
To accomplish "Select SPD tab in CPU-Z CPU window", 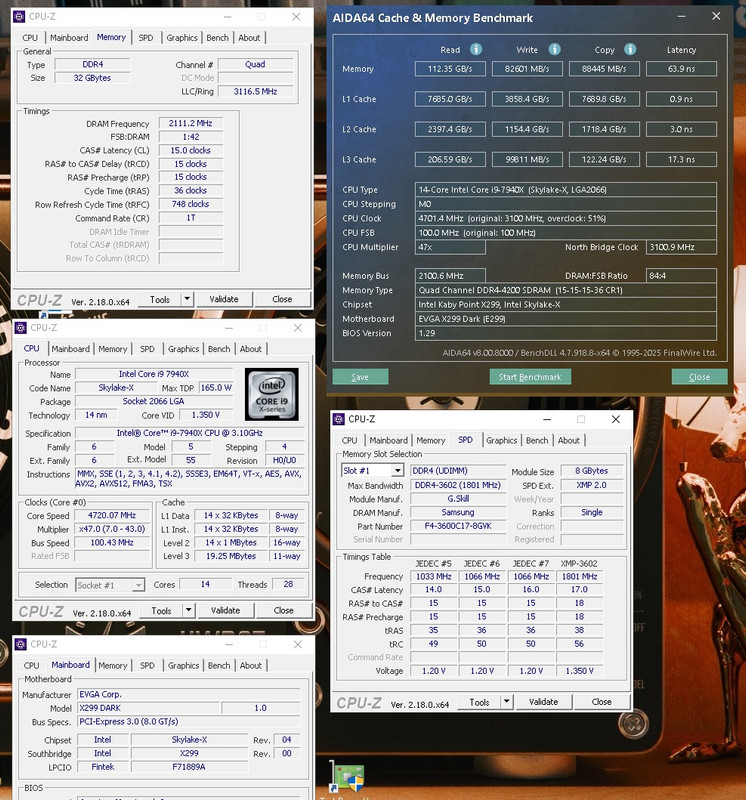I will click(x=147, y=349).
